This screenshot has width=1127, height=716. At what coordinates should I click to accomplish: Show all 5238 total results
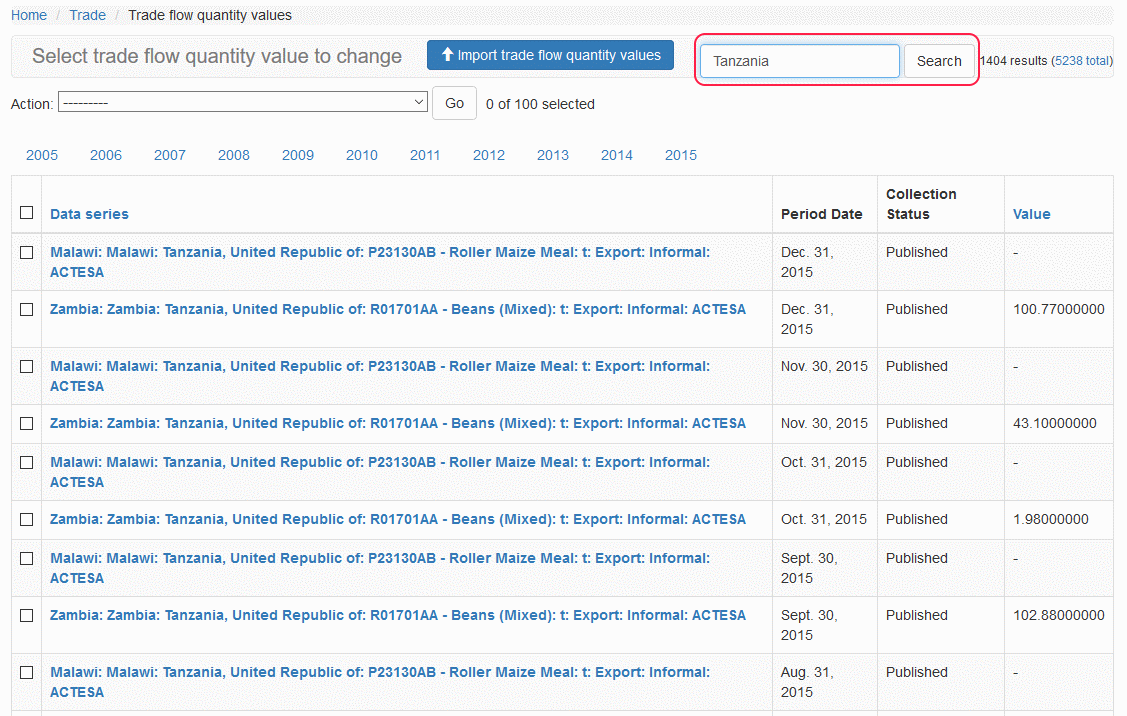coord(1082,61)
